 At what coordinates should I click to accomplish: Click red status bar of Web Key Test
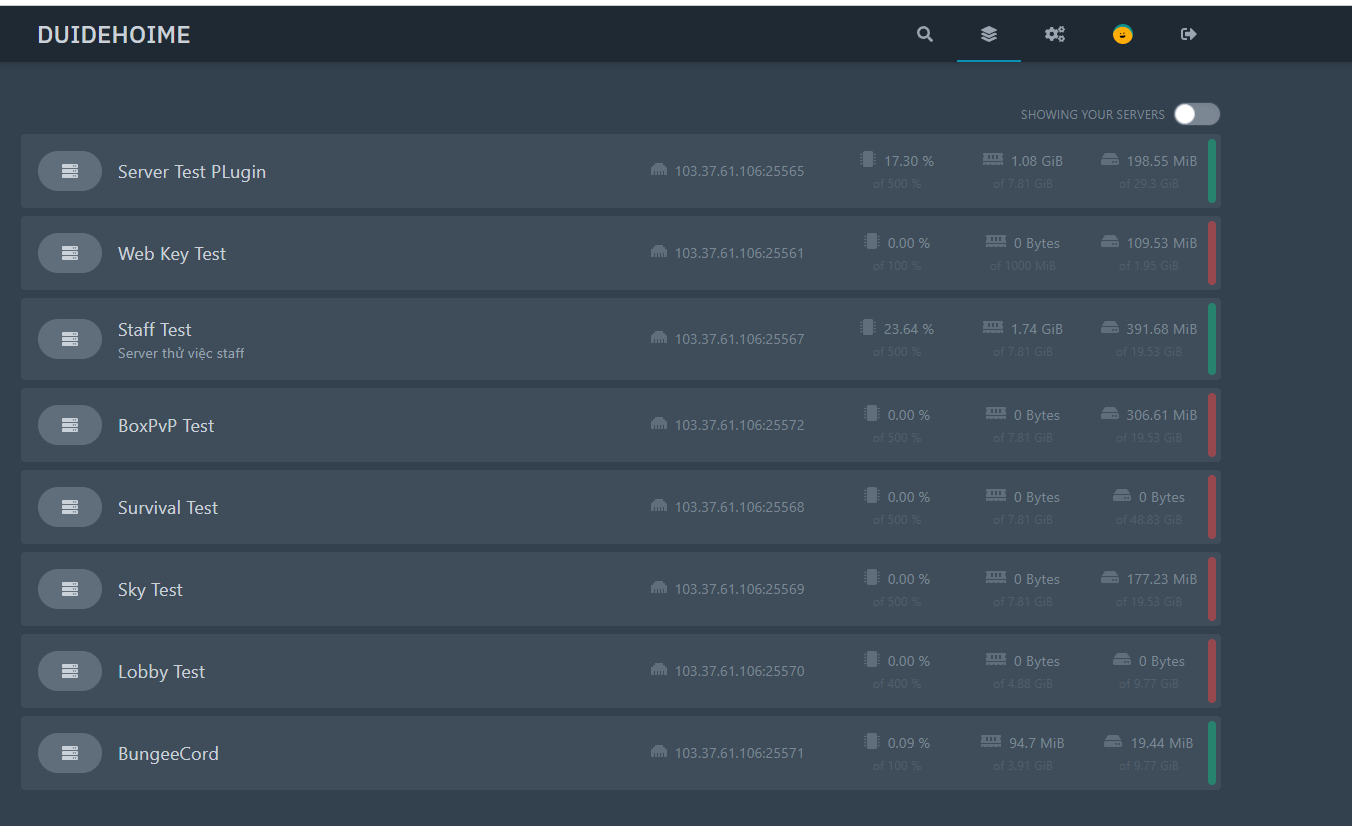pos(1212,253)
